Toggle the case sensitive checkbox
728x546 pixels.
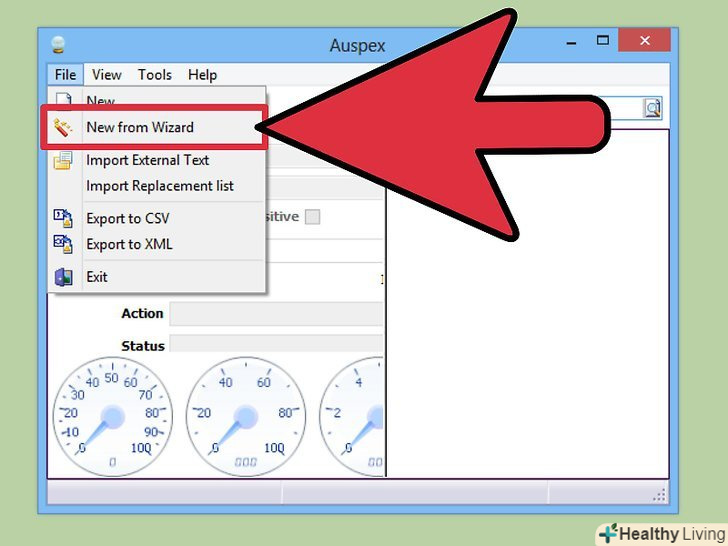click(x=312, y=217)
